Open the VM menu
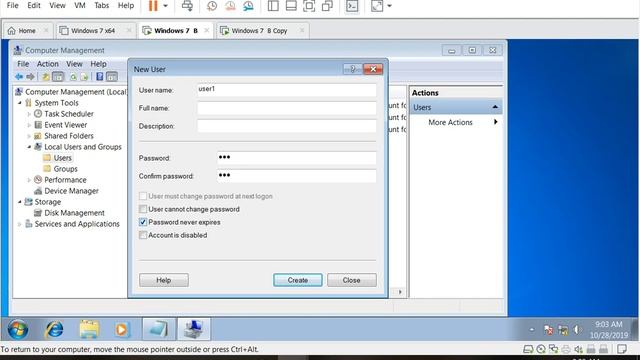Viewport: 640px width, 360px height. (80, 5)
